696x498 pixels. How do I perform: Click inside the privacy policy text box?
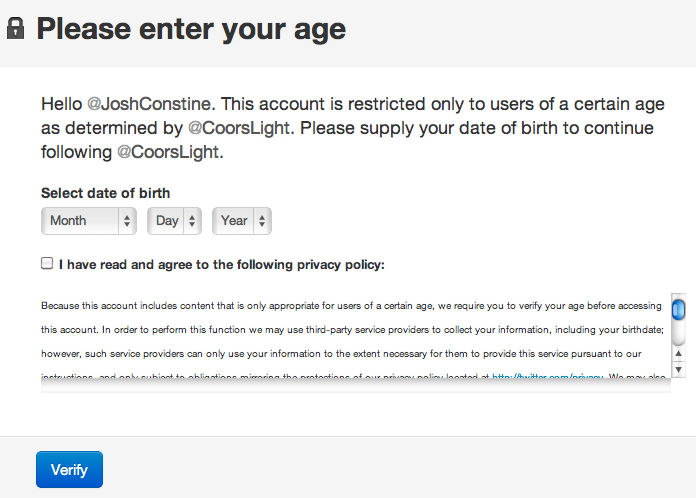[x=350, y=330]
